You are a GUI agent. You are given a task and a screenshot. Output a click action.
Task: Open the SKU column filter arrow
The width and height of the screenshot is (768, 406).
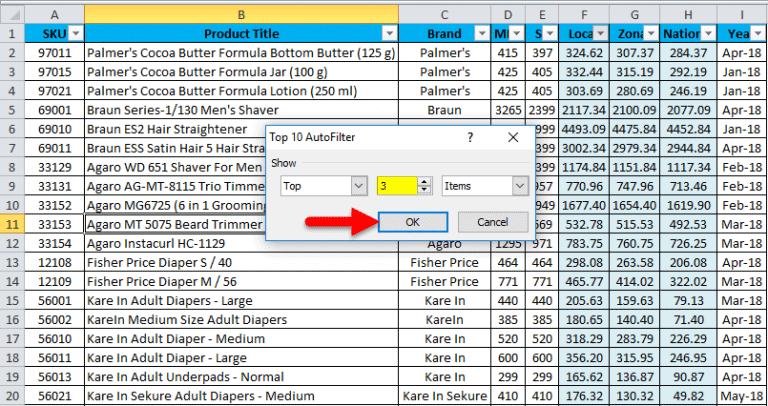pyautogui.click(x=76, y=33)
